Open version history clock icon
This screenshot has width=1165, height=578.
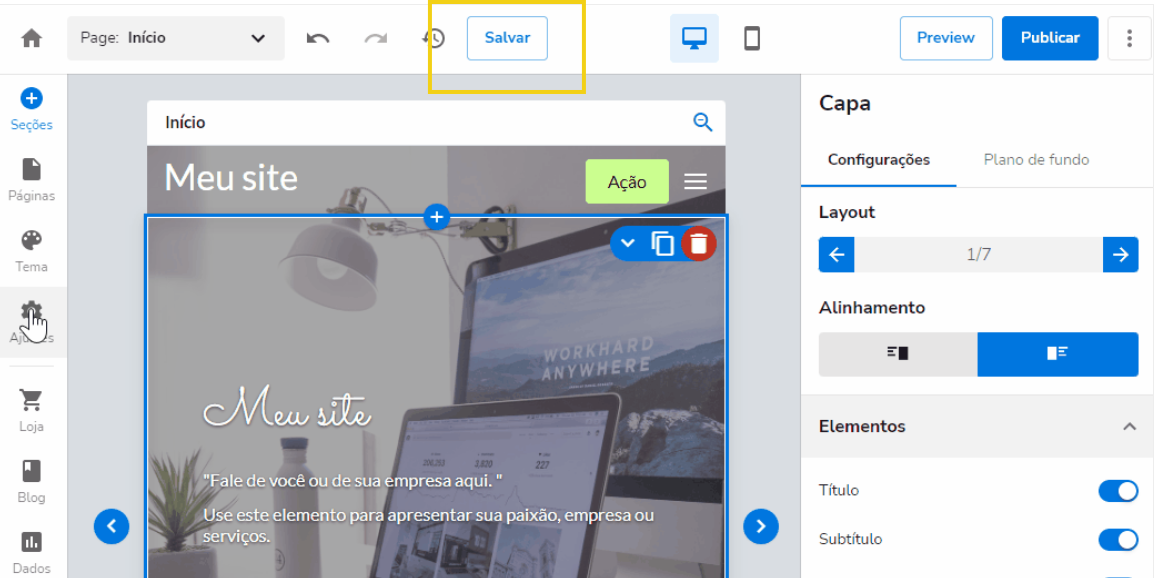coord(433,38)
